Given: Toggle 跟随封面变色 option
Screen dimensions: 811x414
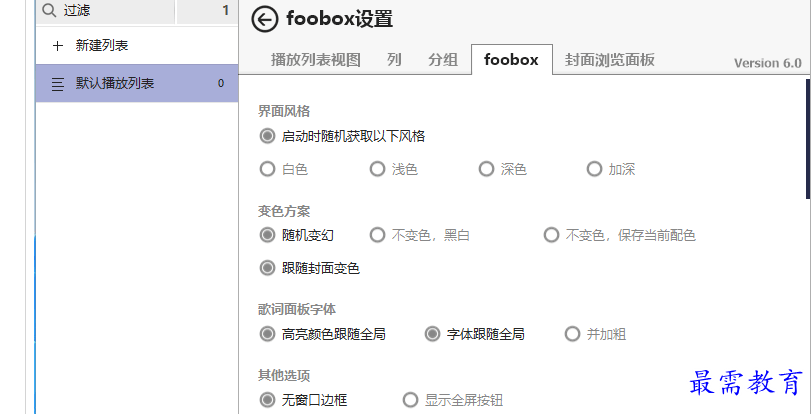Looking at the screenshot, I should click(x=267, y=268).
